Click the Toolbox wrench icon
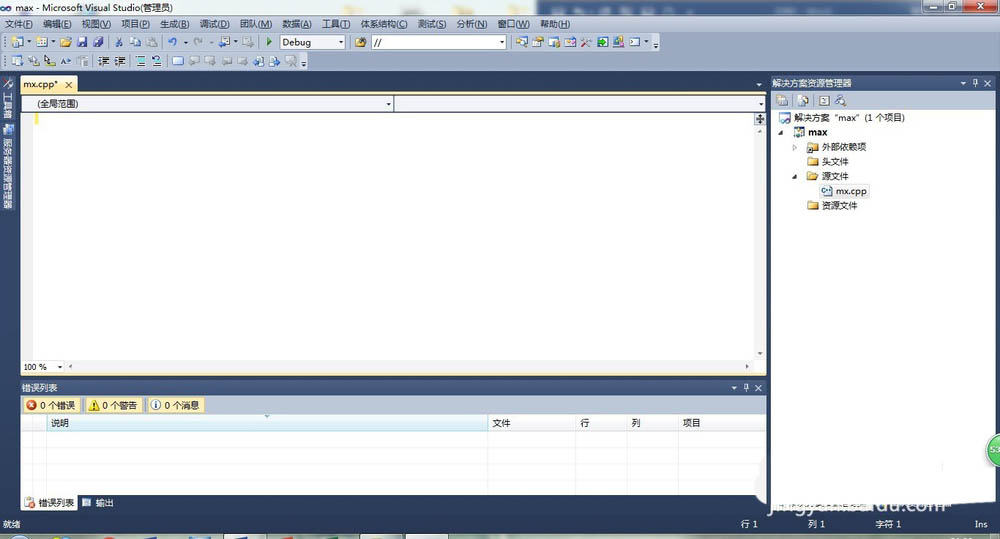 (586, 42)
